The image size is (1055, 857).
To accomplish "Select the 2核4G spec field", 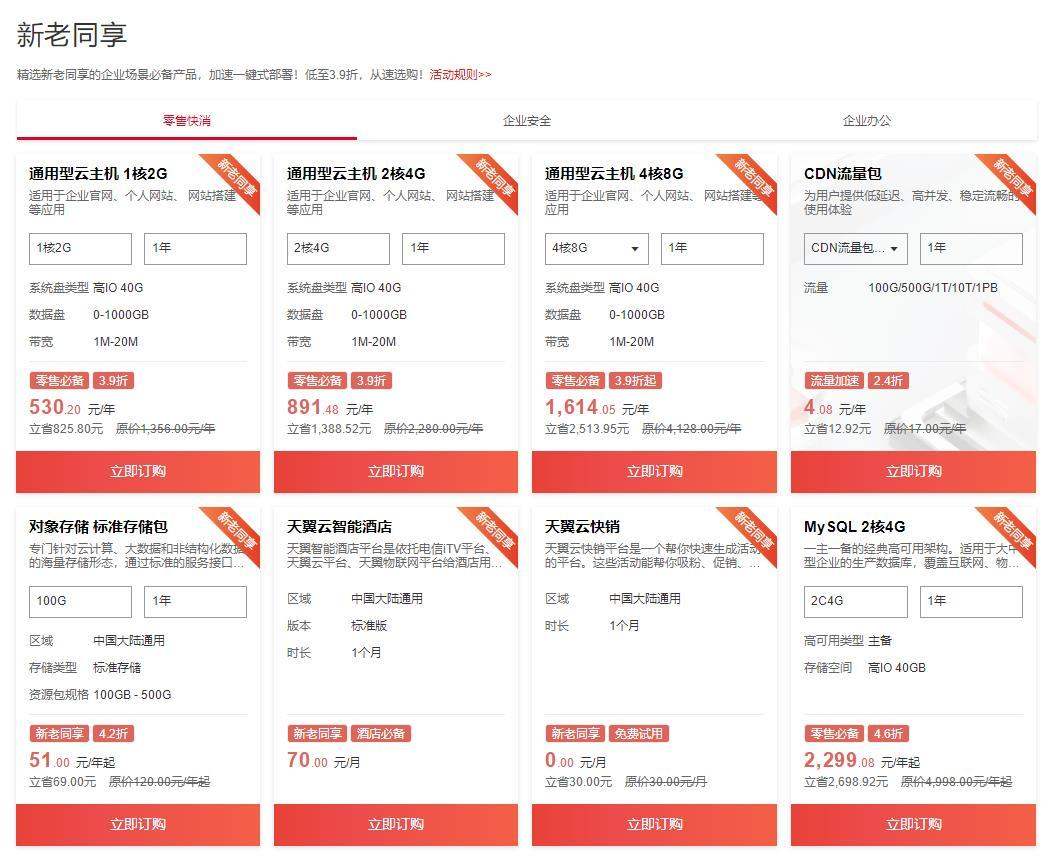I will pos(338,248).
